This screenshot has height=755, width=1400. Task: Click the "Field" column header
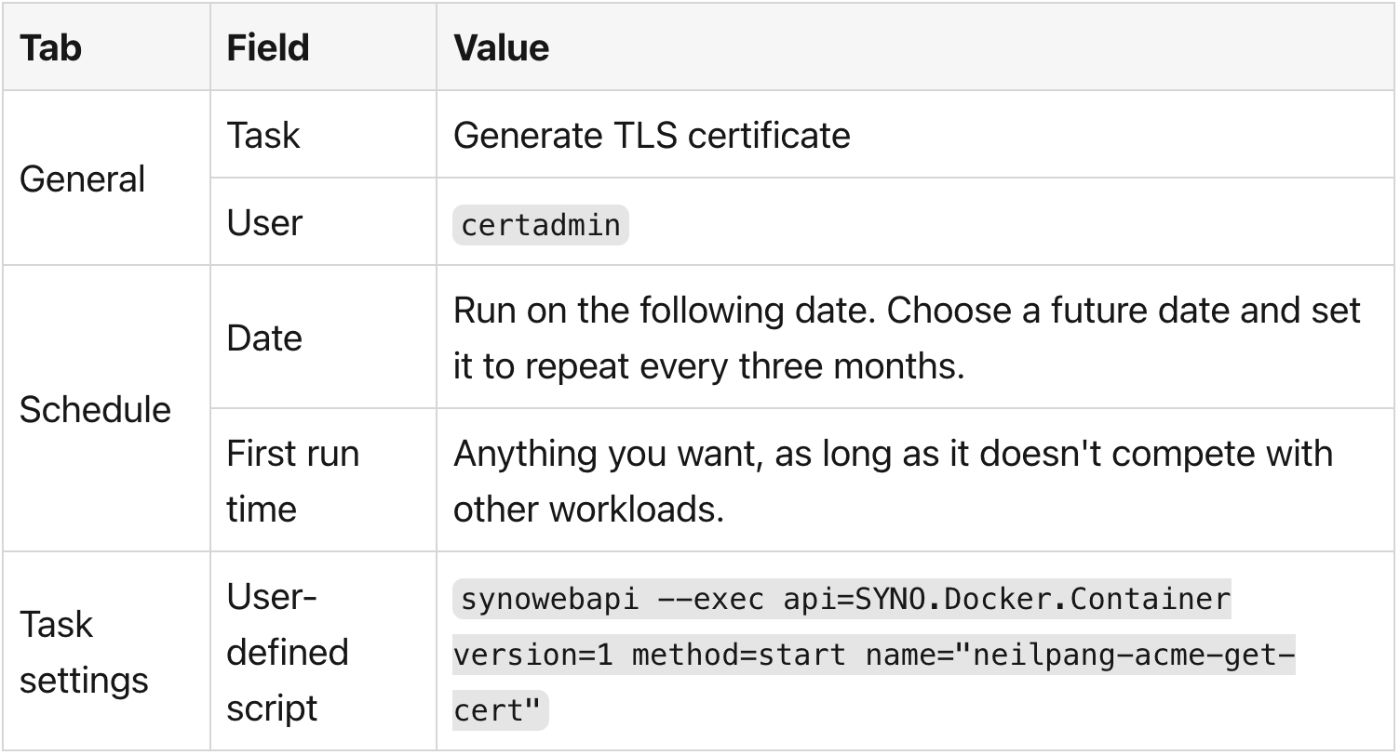pos(267,48)
